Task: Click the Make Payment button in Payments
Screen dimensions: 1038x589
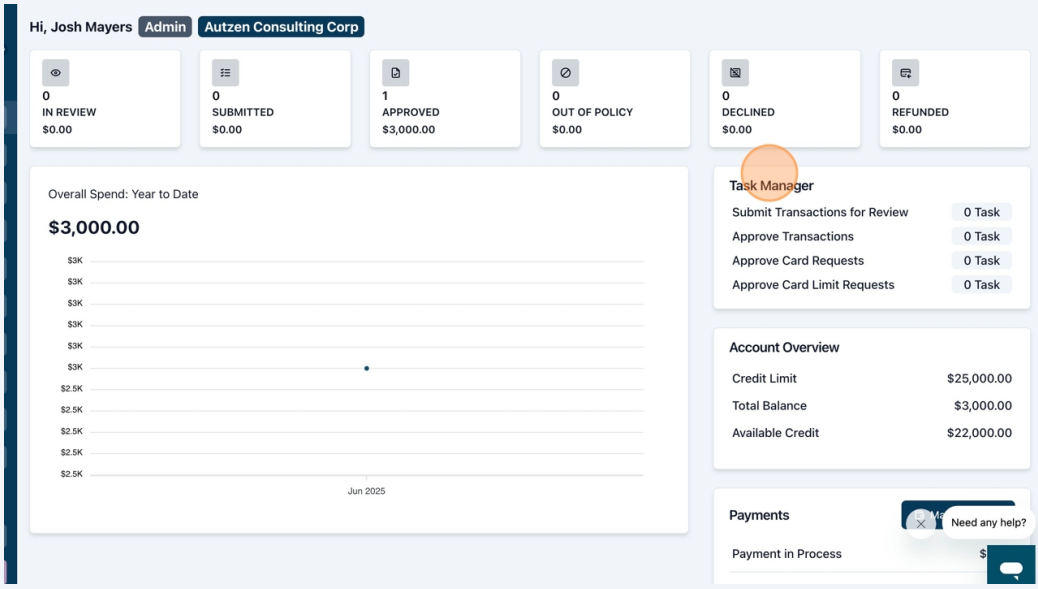Action: click(958, 514)
